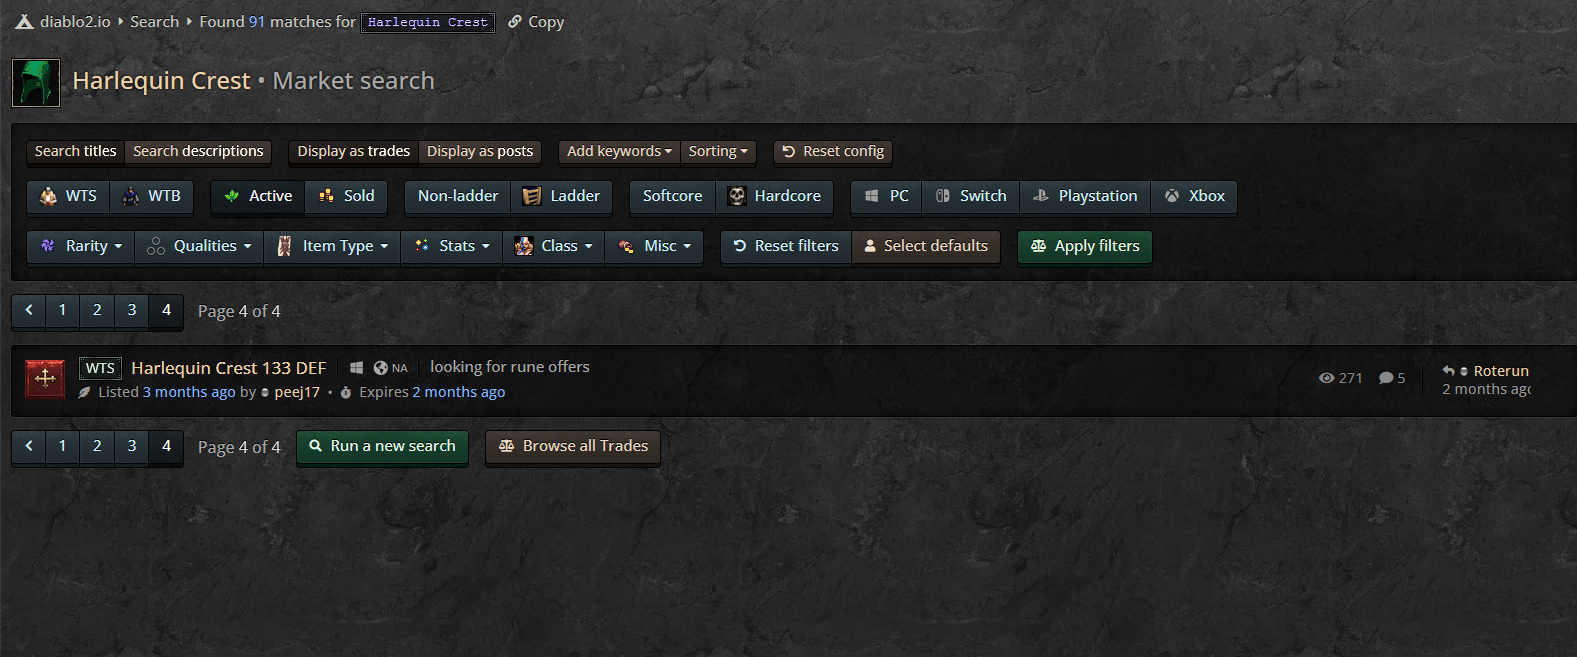1577x657 pixels.
Task: Open the Sorting dropdown
Action: 717,151
